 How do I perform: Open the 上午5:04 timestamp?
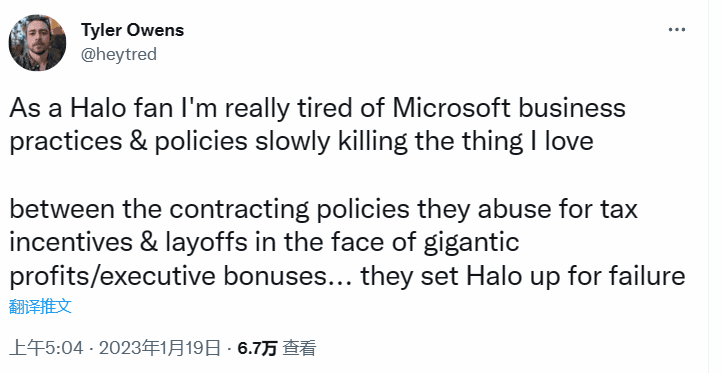coord(46,348)
